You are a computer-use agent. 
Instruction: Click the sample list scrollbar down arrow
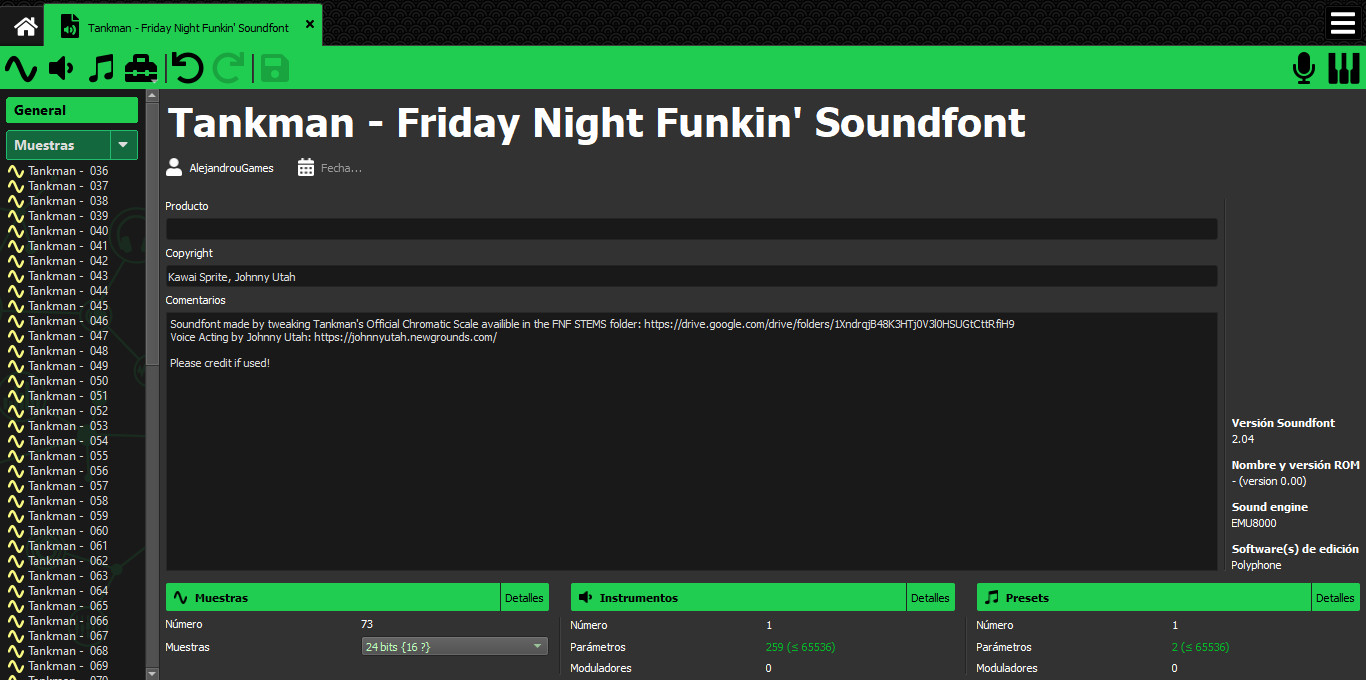pos(152,673)
